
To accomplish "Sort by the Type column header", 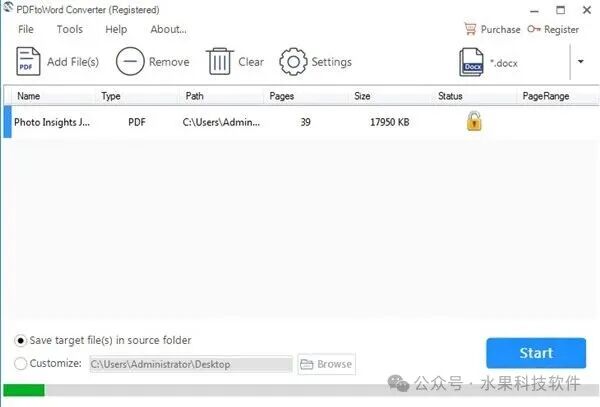I will (x=111, y=96).
